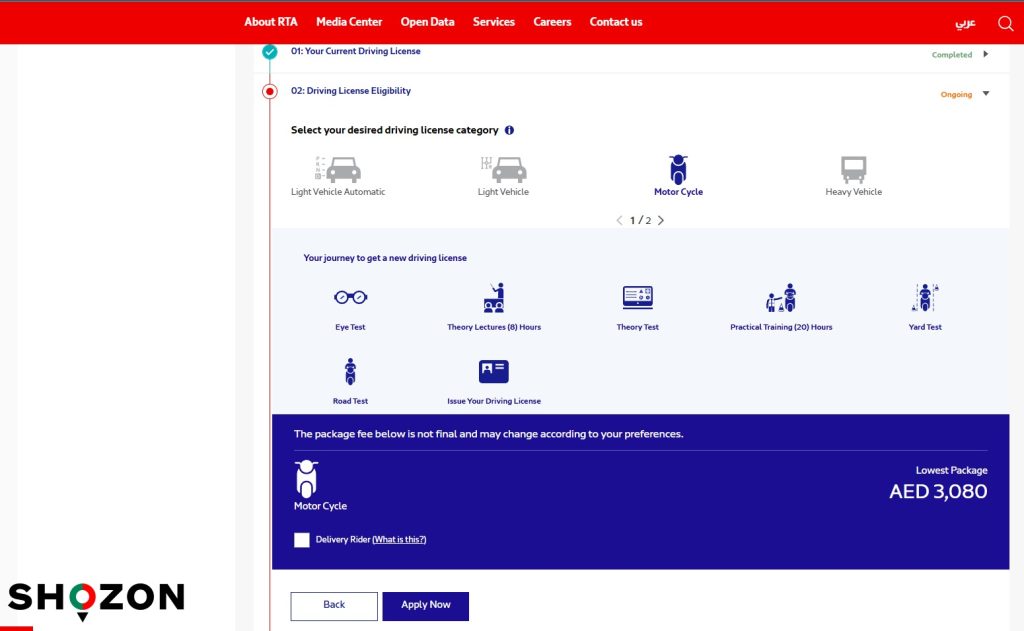
Task: Enable the Delivery Rider checkbox
Action: tap(301, 540)
